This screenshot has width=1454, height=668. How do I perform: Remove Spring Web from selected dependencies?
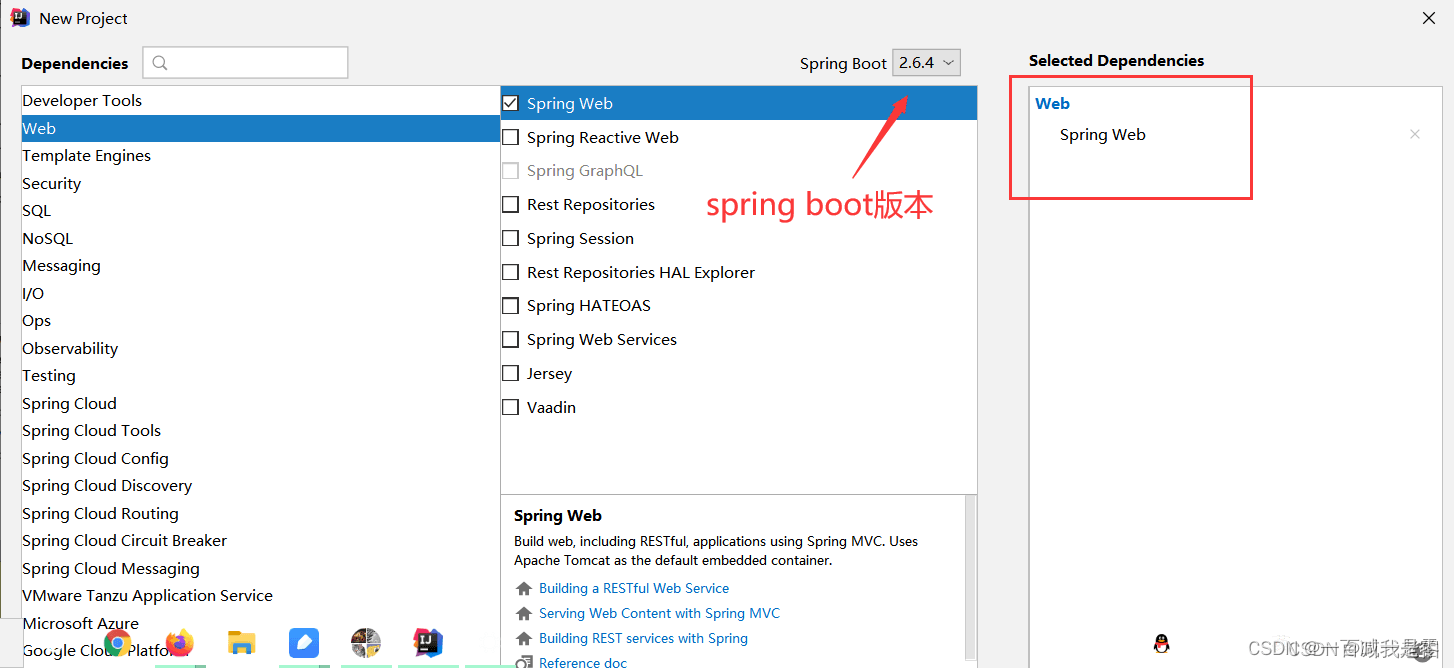pyautogui.click(x=1414, y=134)
